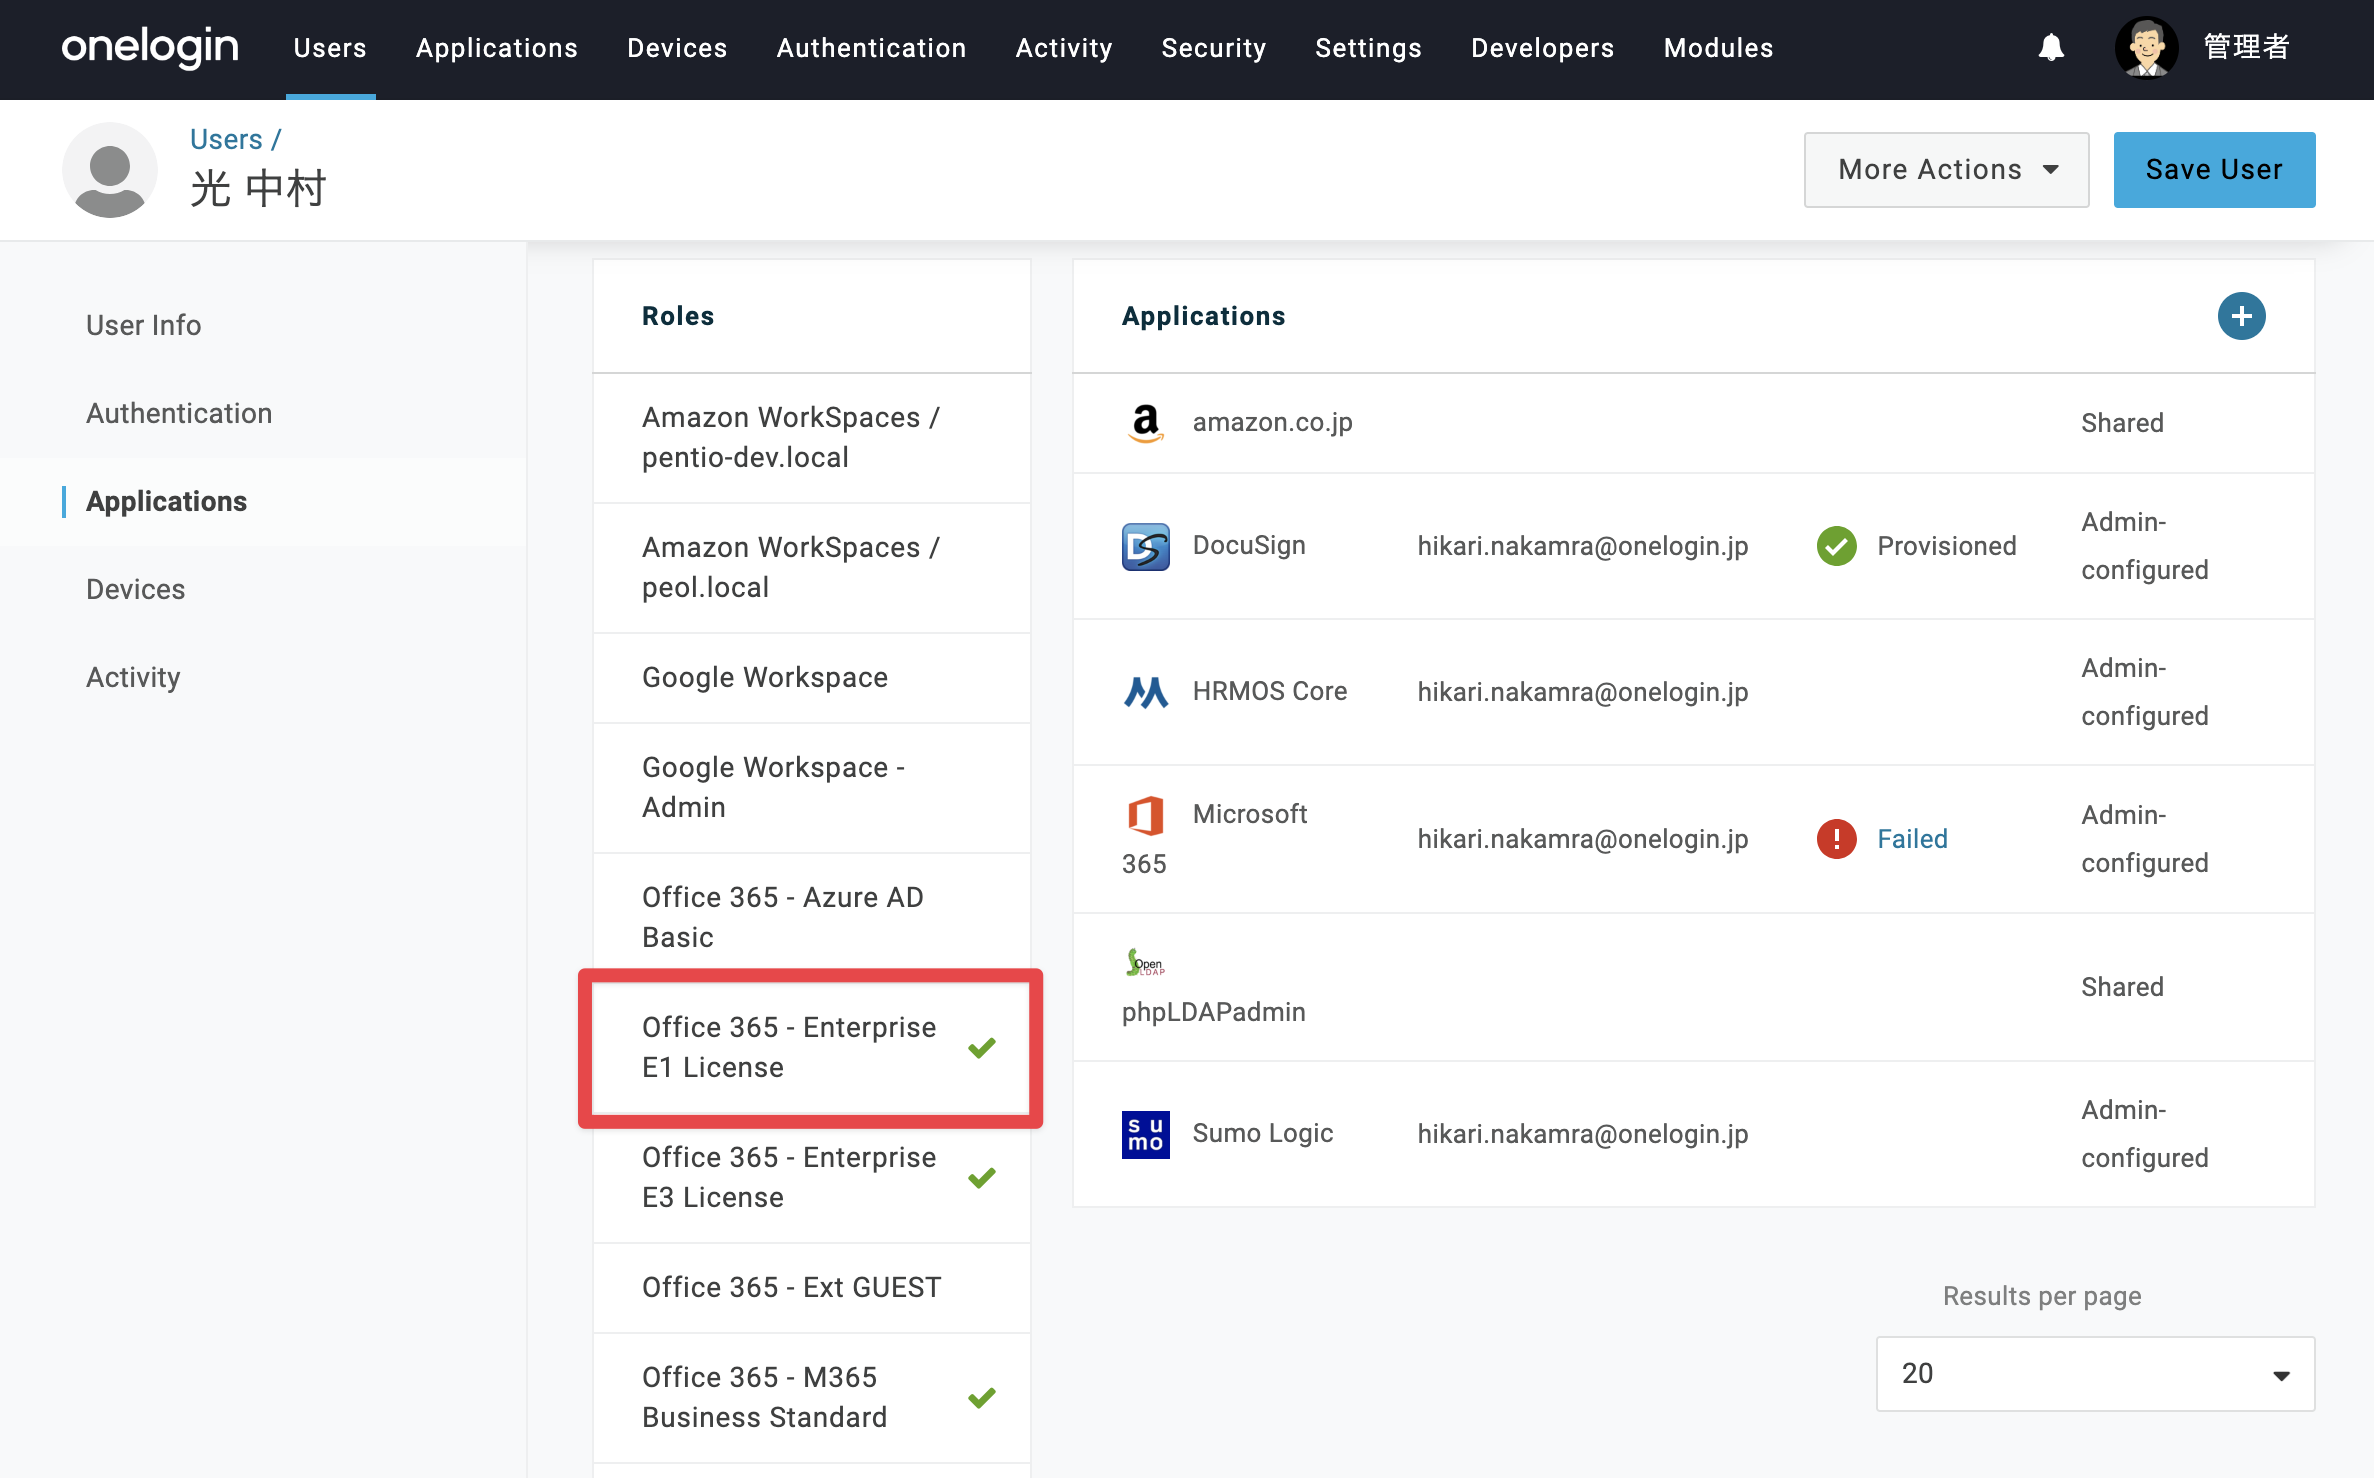Click the DocuSign app icon

(1145, 546)
